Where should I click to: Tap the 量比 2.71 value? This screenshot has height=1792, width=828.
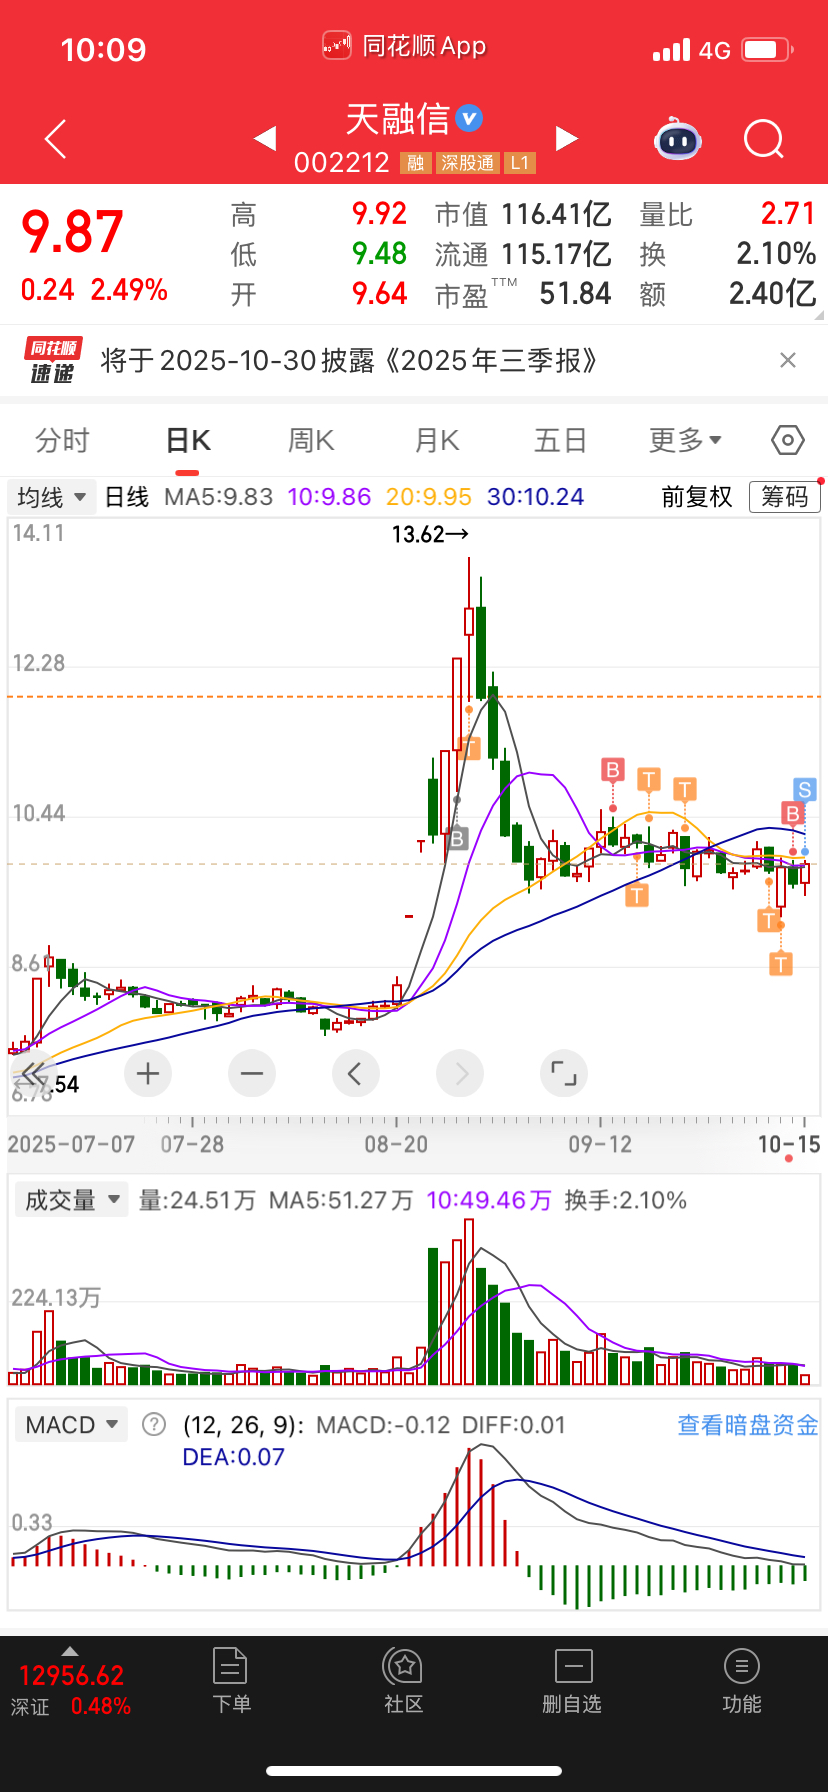pyautogui.click(x=788, y=214)
